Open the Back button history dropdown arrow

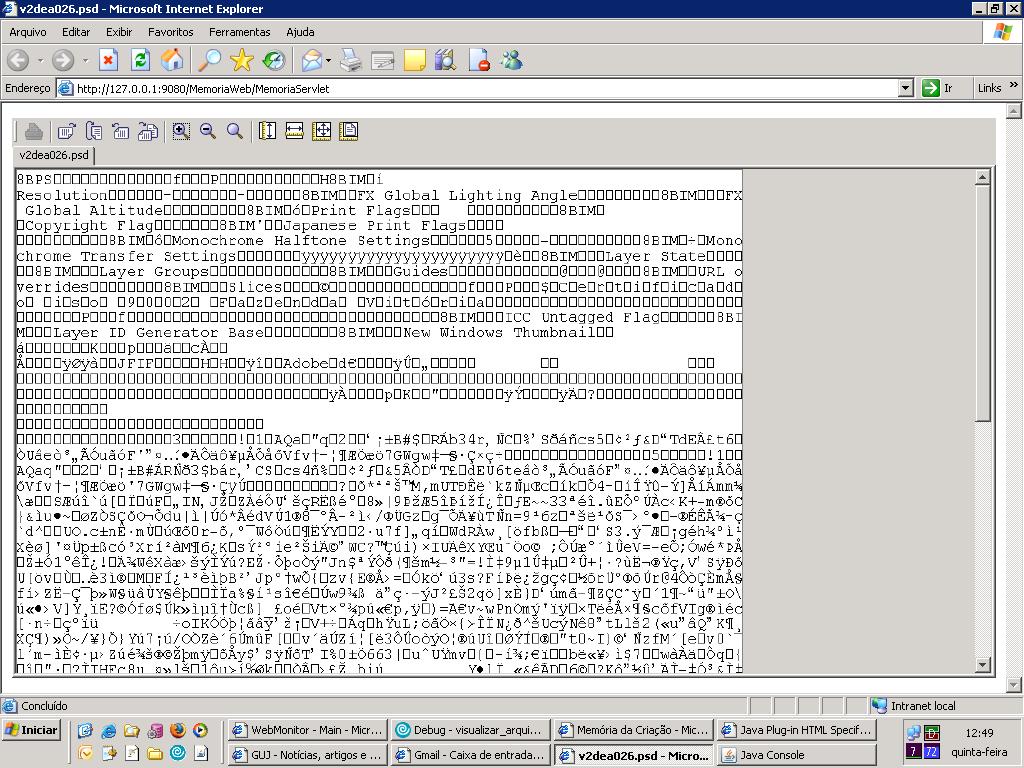coord(40,61)
